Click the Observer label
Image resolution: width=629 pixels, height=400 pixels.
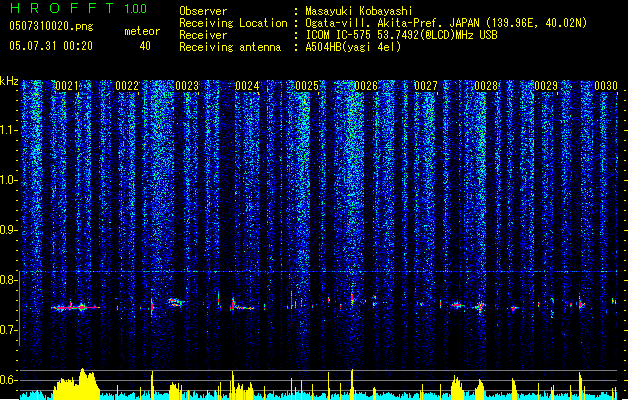pos(203,11)
